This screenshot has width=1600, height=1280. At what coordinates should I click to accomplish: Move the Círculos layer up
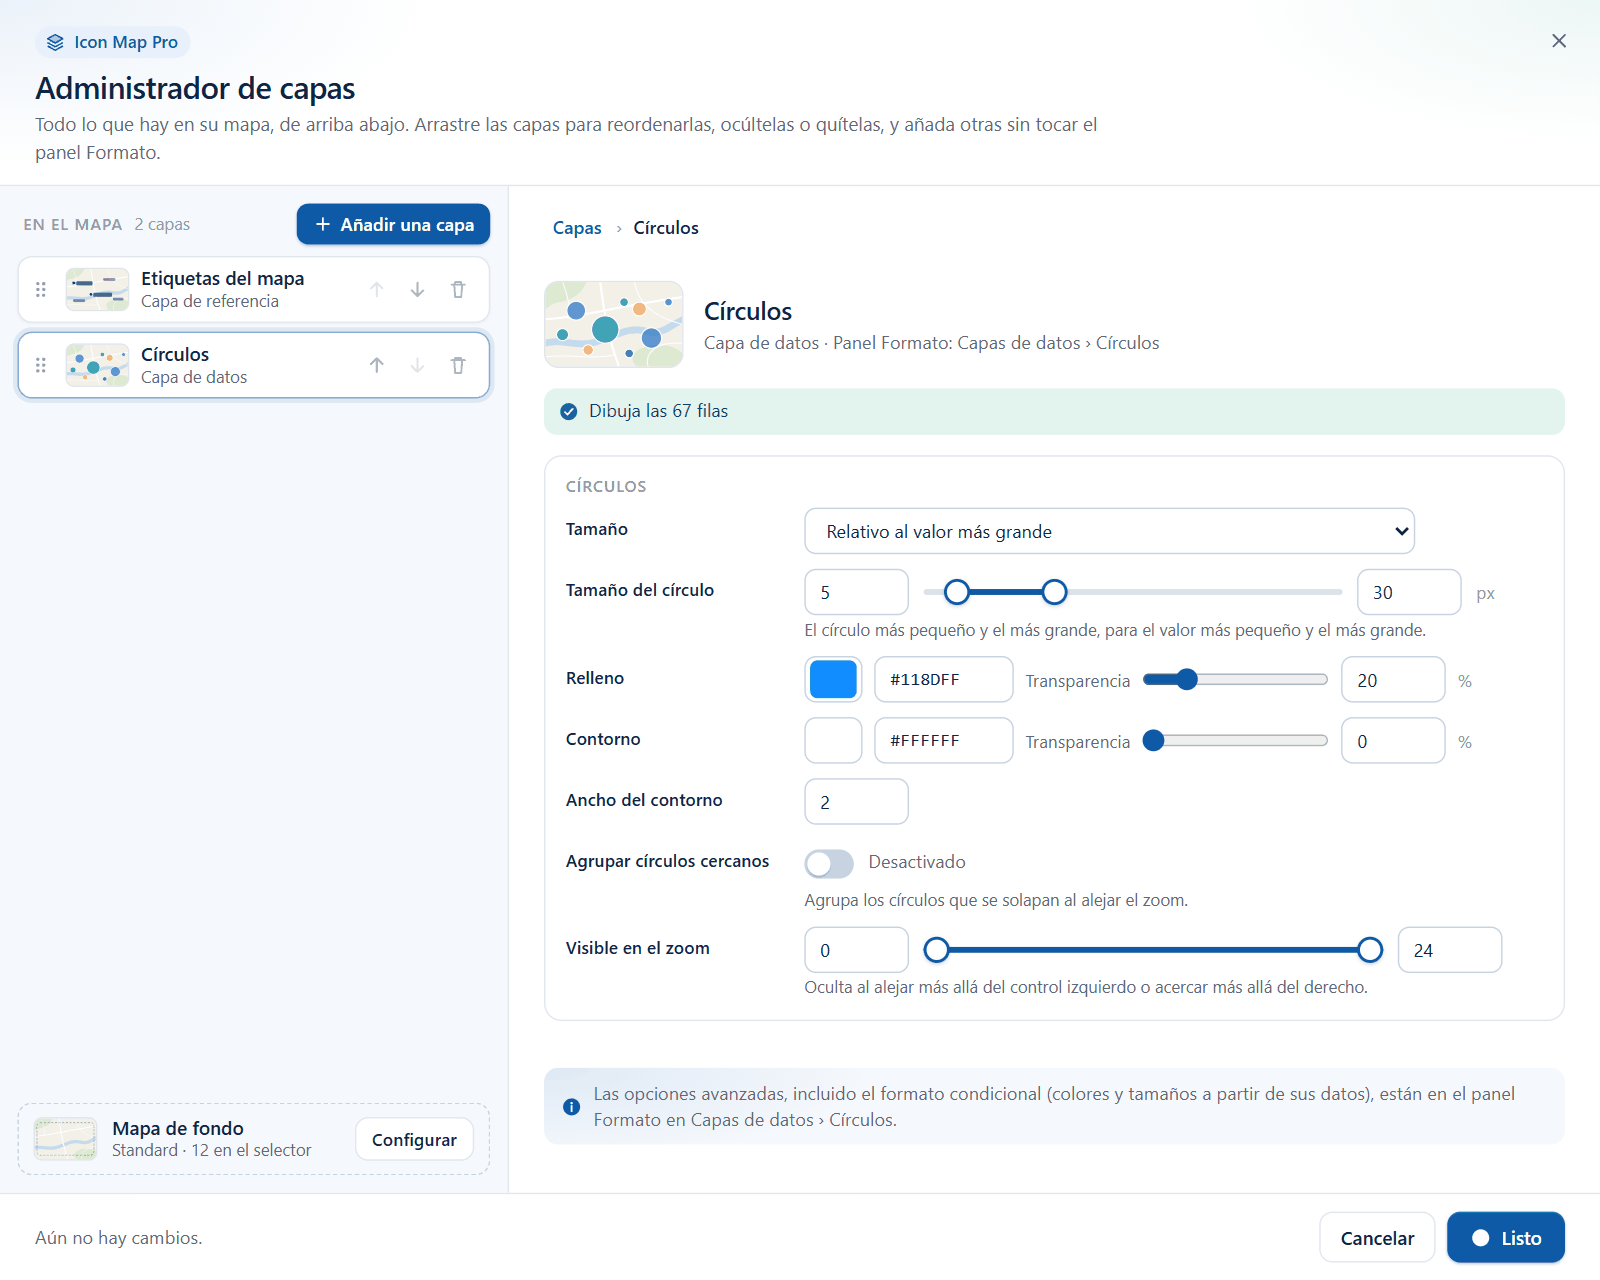coord(377,366)
